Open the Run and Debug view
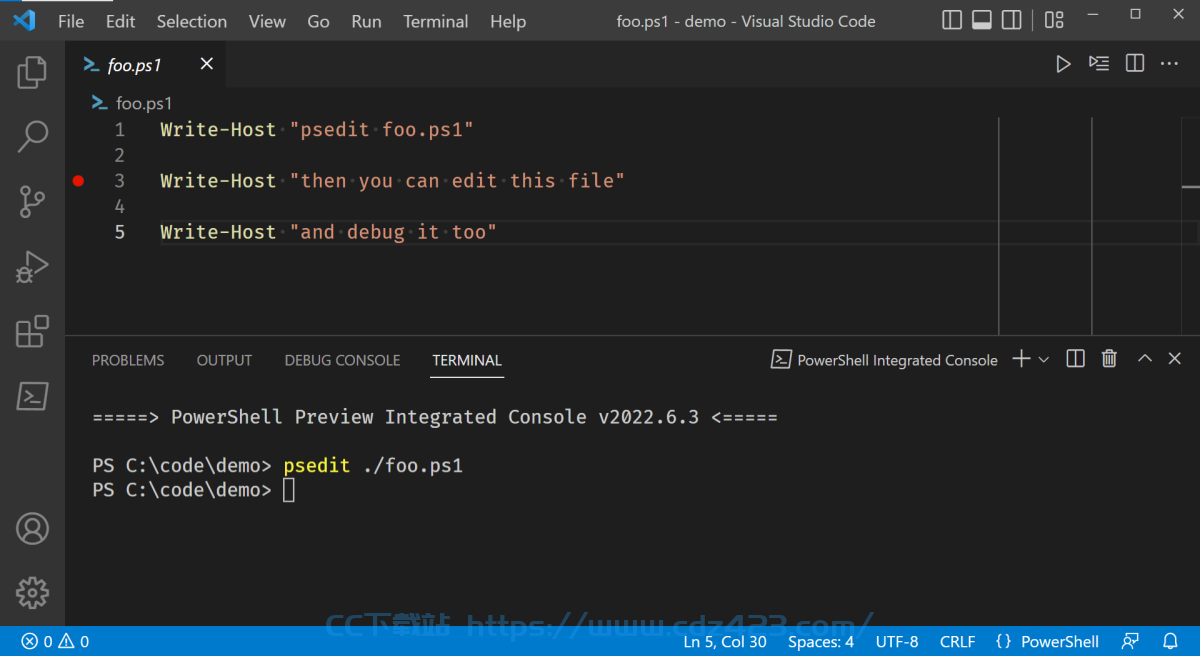This screenshot has height=656, width=1200. pyautogui.click(x=32, y=266)
